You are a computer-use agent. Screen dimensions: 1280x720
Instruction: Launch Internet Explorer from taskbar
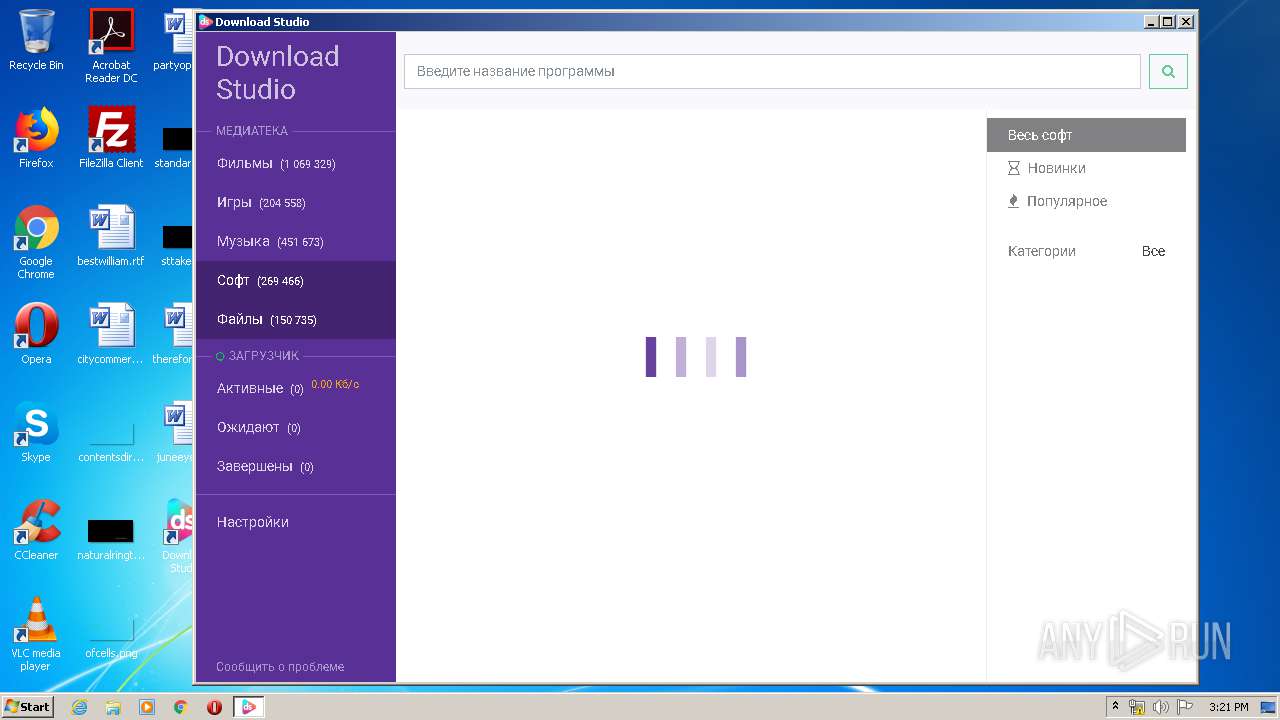[x=79, y=707]
